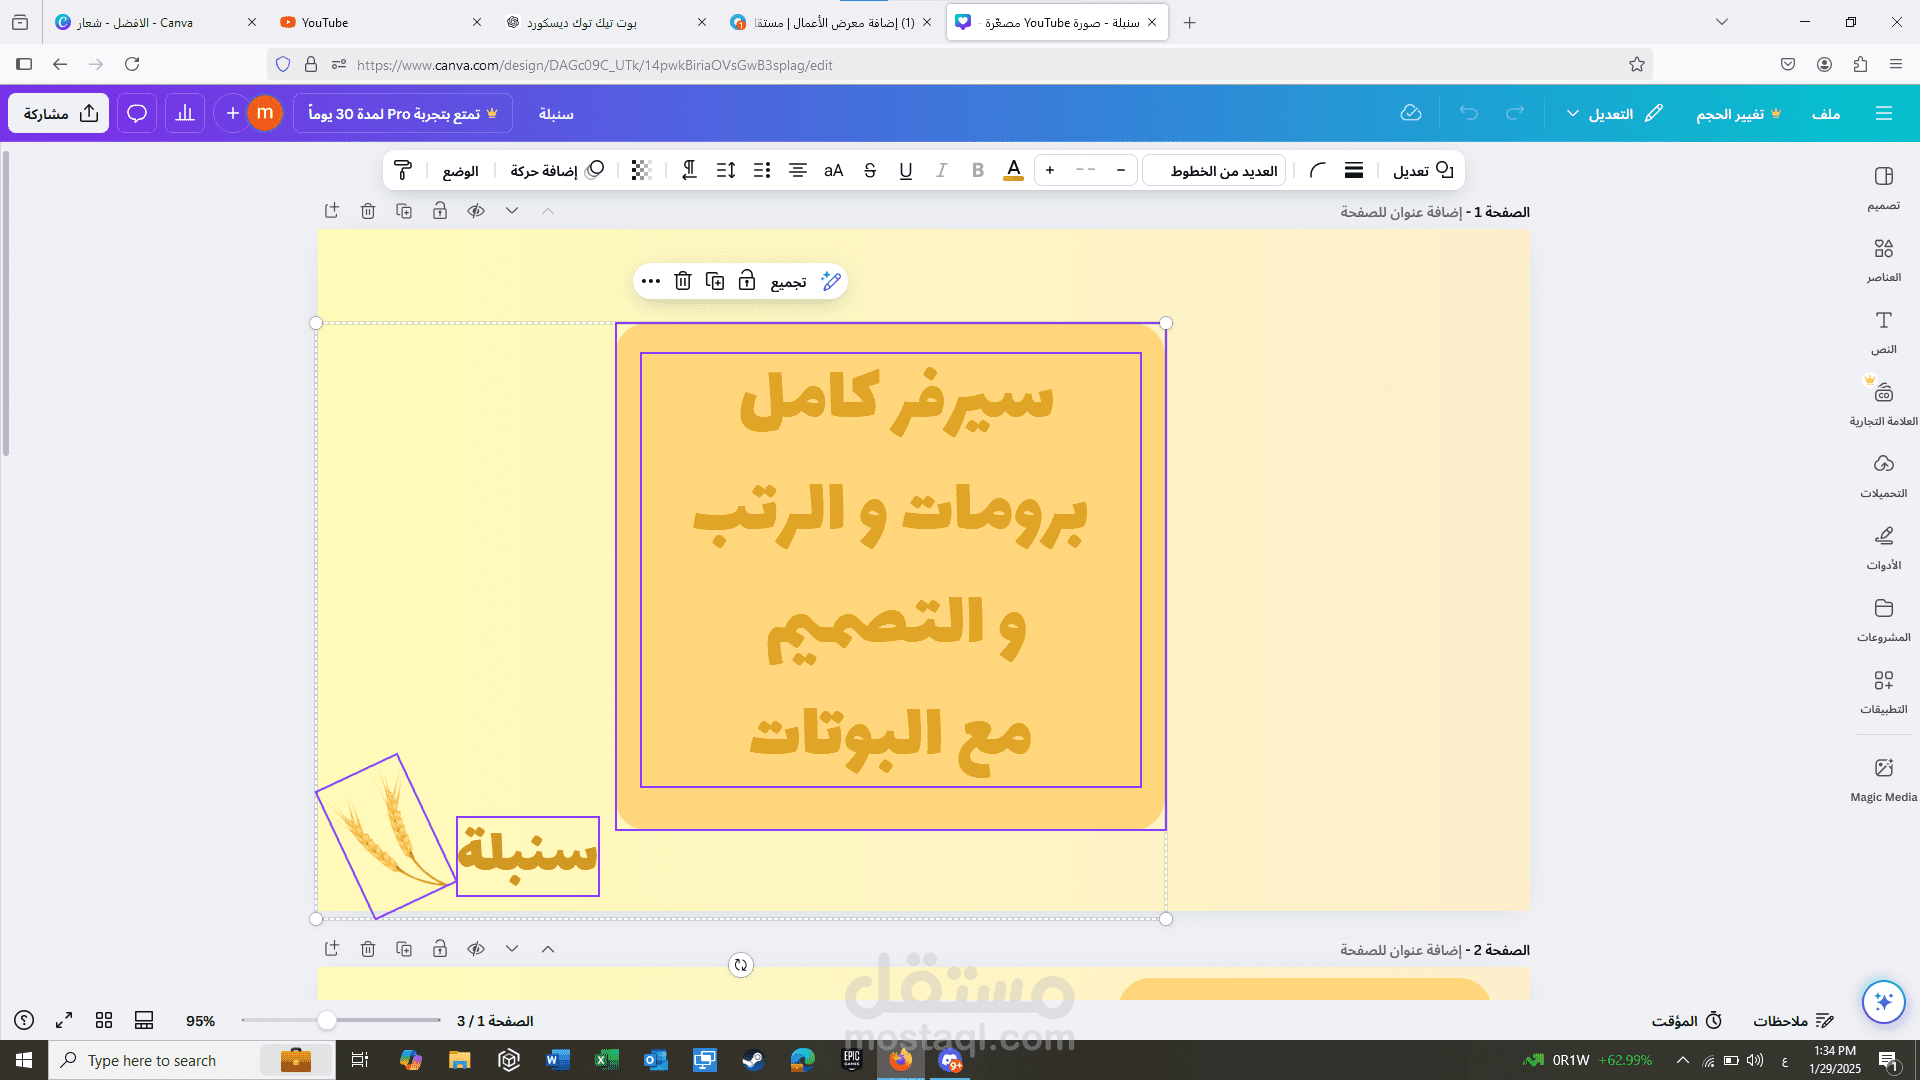
Task: Open the border style lines option
Action: point(1354,170)
